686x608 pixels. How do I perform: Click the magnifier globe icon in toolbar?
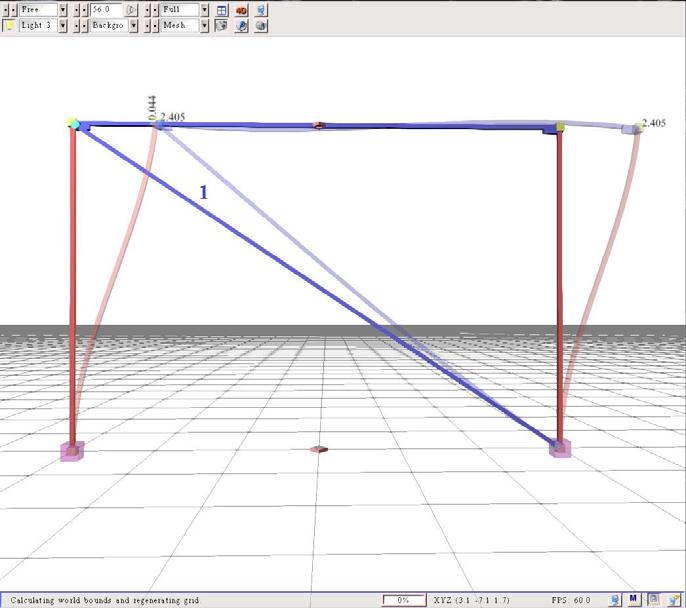tap(241, 25)
